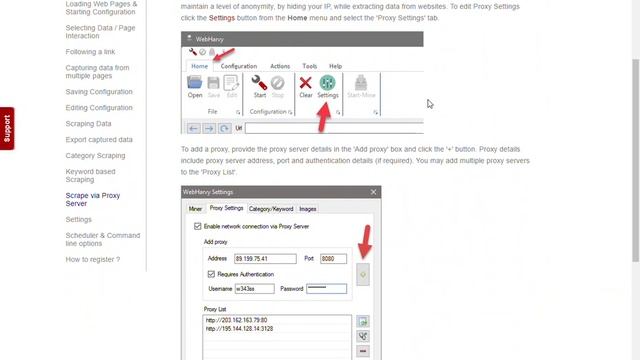Image resolution: width=640 pixels, height=360 pixels.
Task: Click the green Settings icon in ribbon
Action: (x=327, y=82)
